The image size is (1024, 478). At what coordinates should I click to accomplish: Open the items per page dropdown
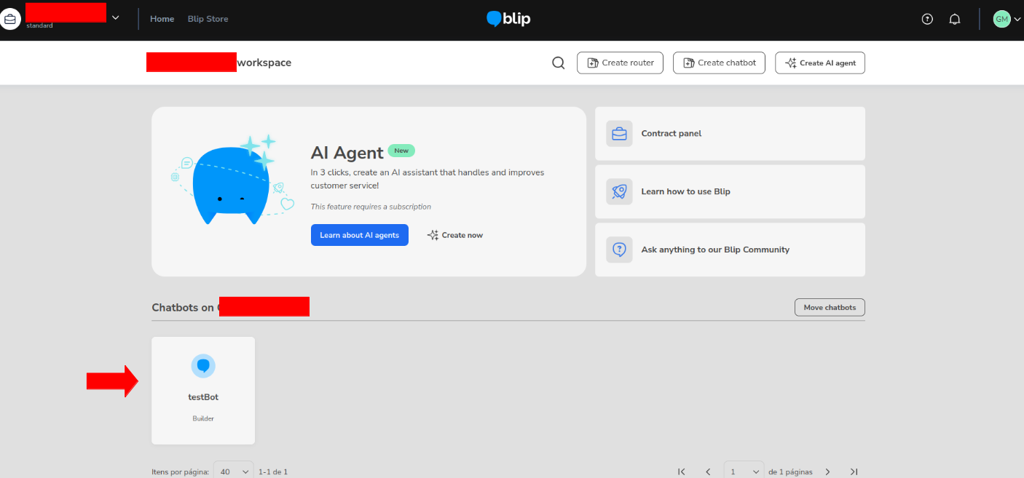(x=233, y=471)
